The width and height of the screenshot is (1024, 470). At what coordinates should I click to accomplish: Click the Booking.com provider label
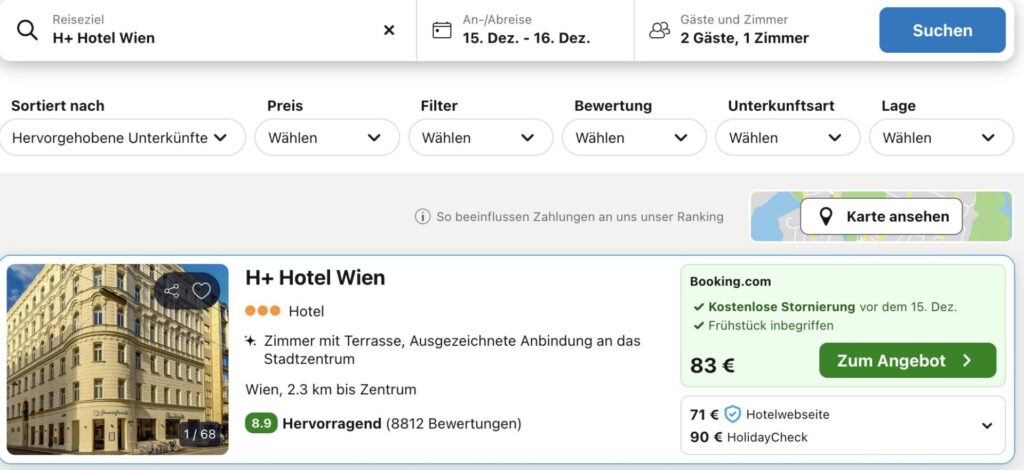[730, 282]
